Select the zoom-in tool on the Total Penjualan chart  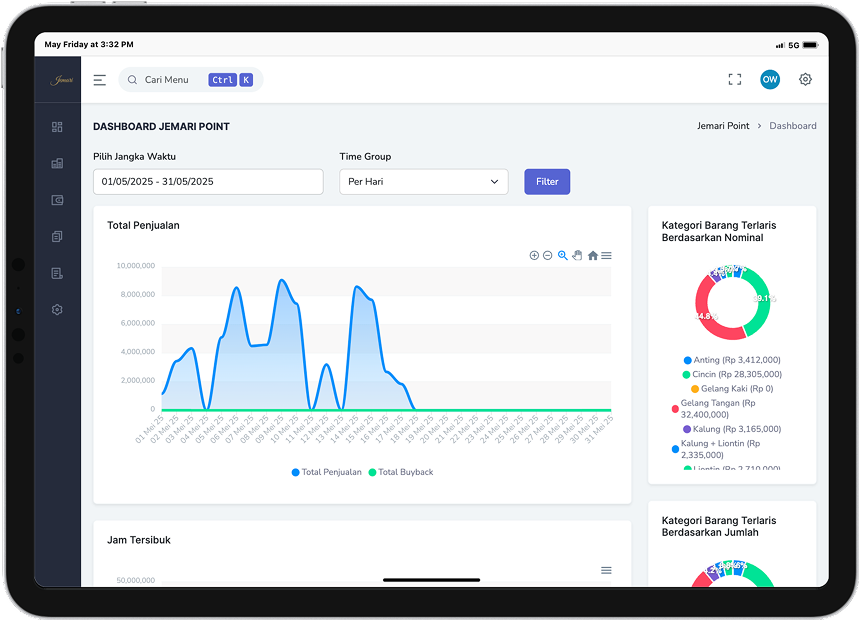click(534, 255)
